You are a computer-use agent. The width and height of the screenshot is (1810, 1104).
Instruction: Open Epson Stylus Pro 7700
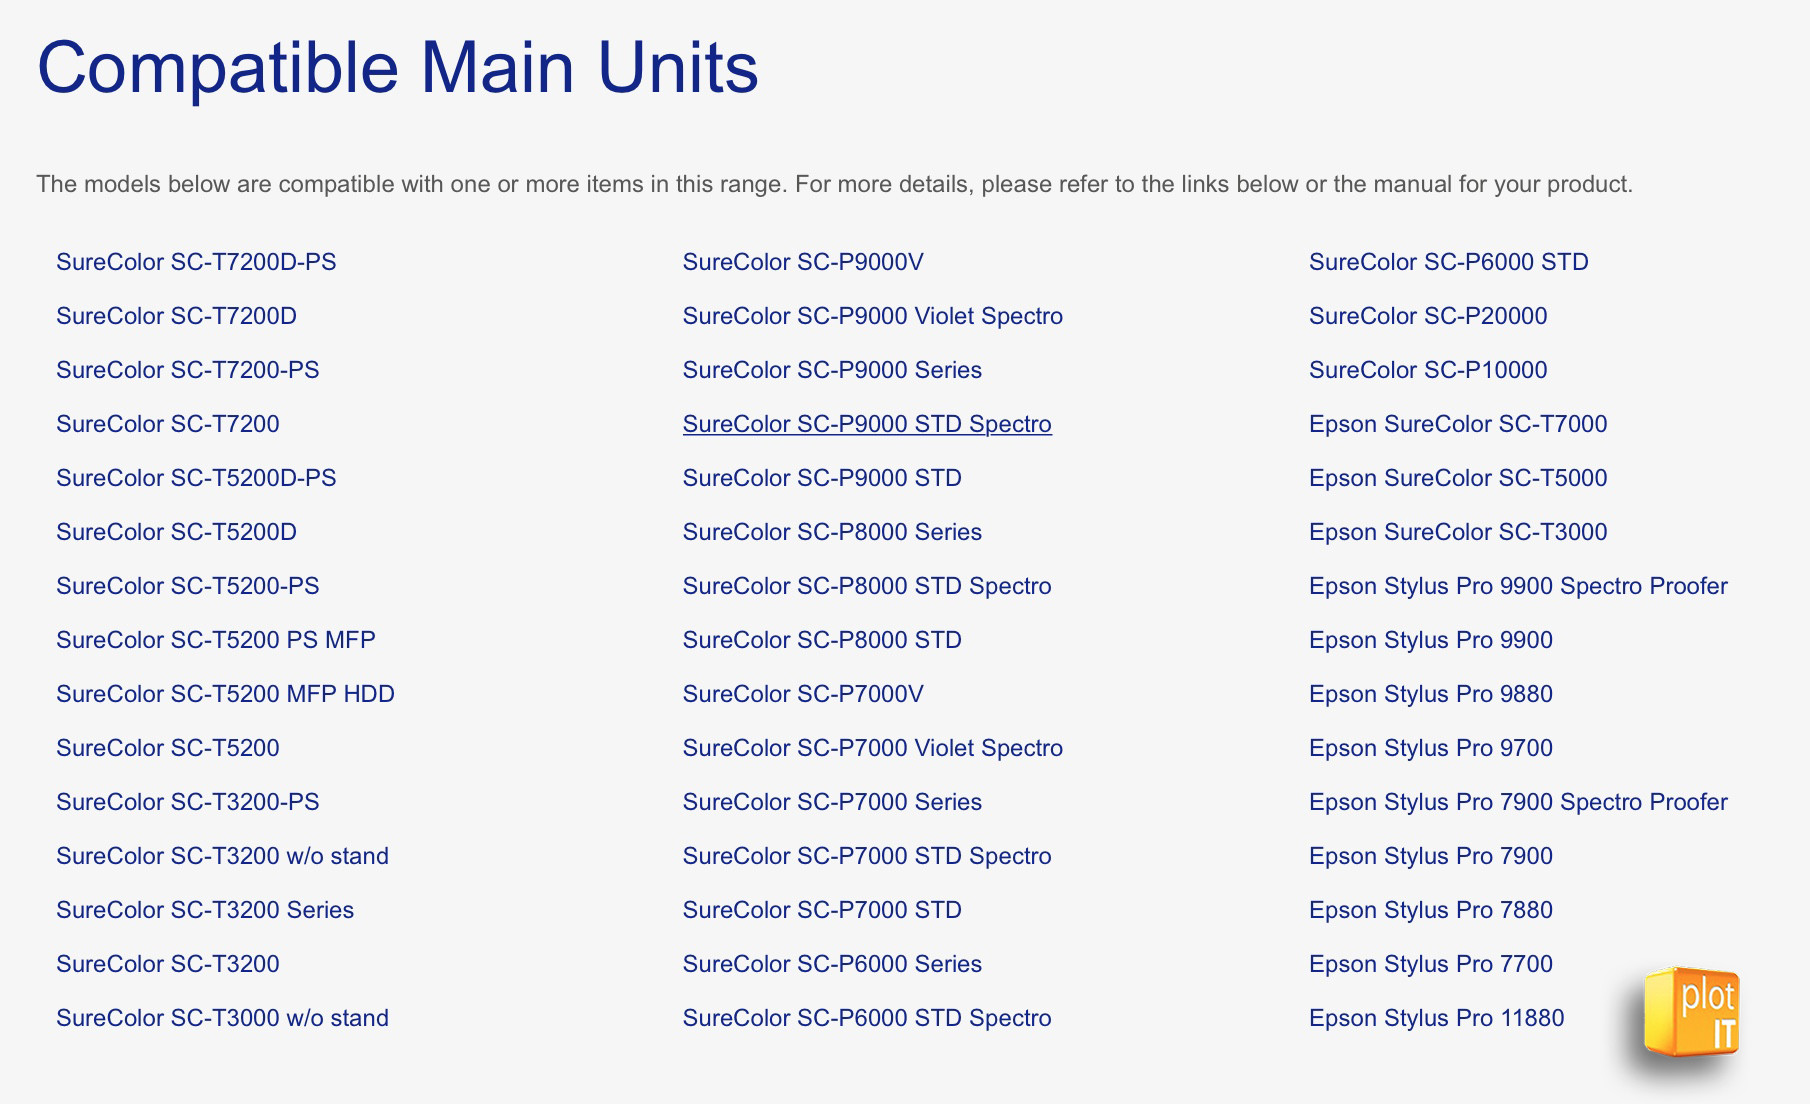pos(1431,964)
